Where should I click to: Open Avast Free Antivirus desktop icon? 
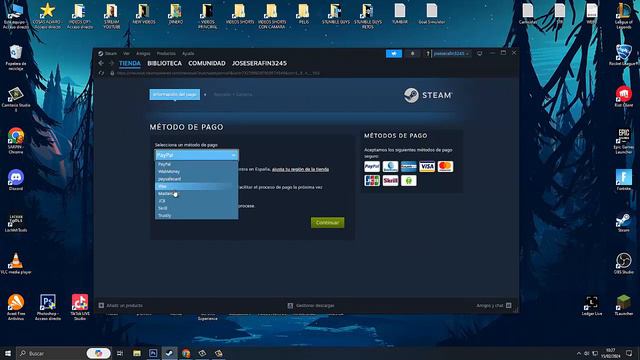pos(16,307)
